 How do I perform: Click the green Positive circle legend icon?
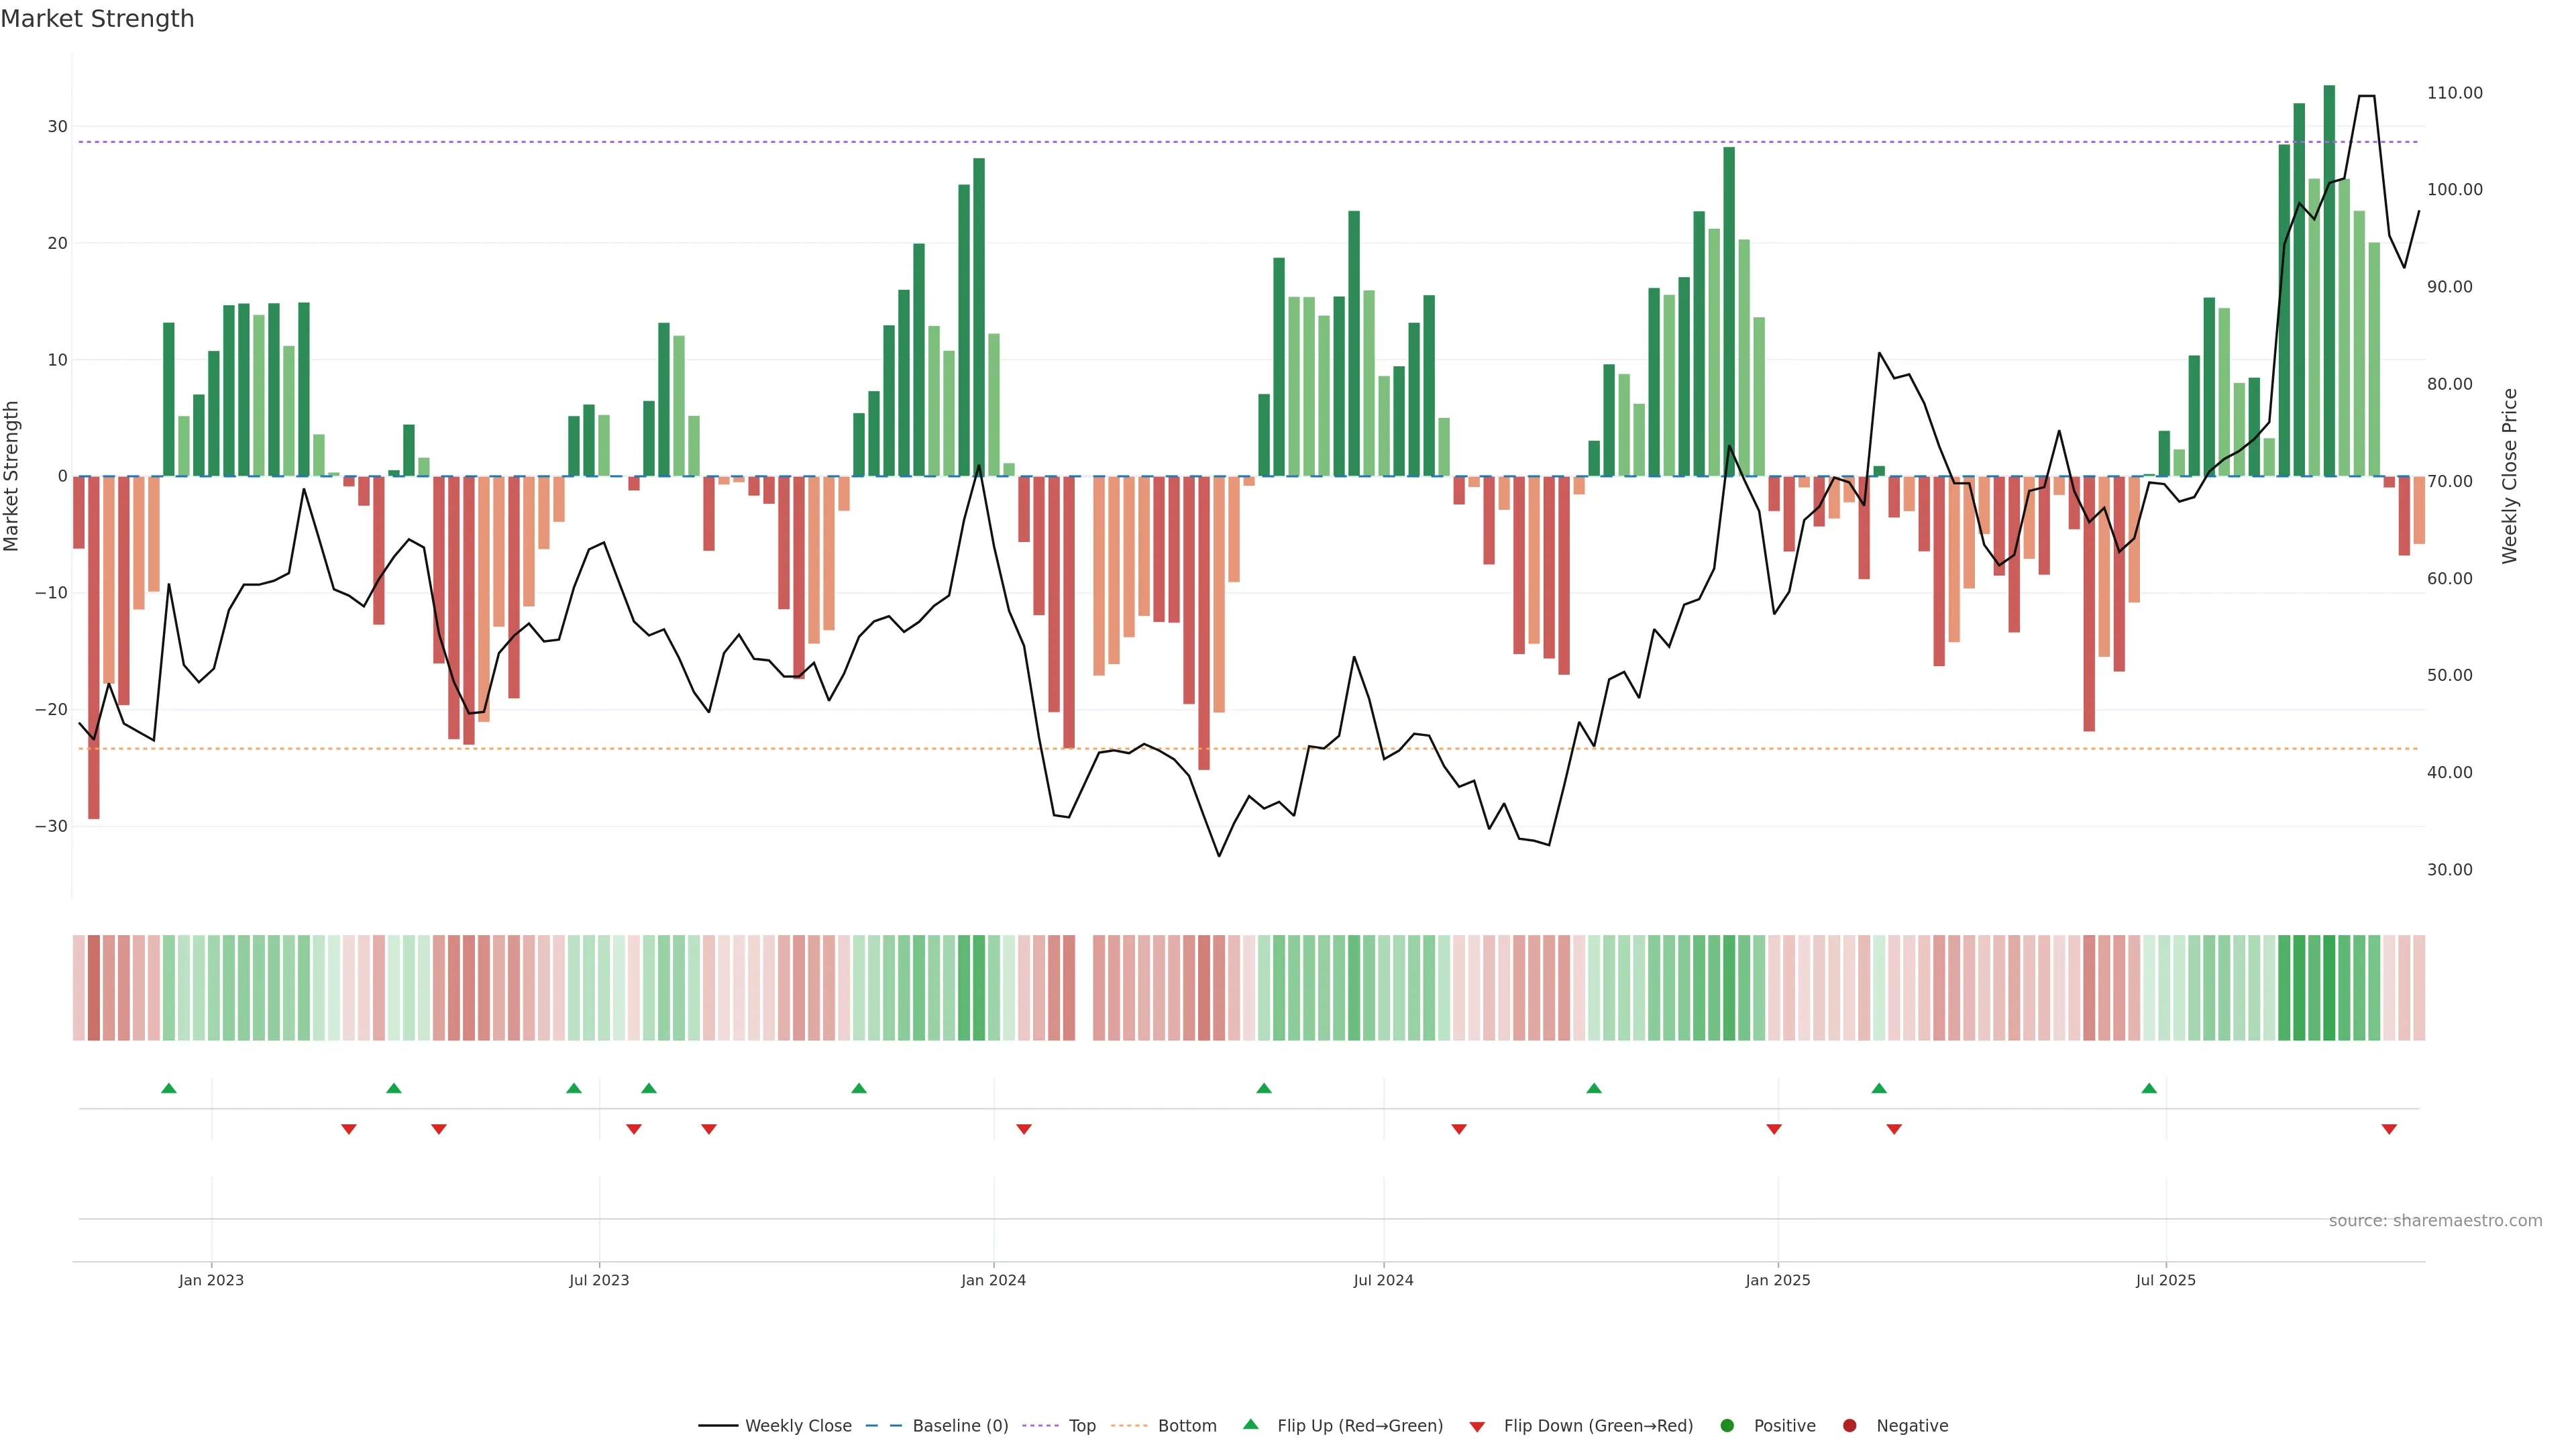pyautogui.click(x=1727, y=1426)
